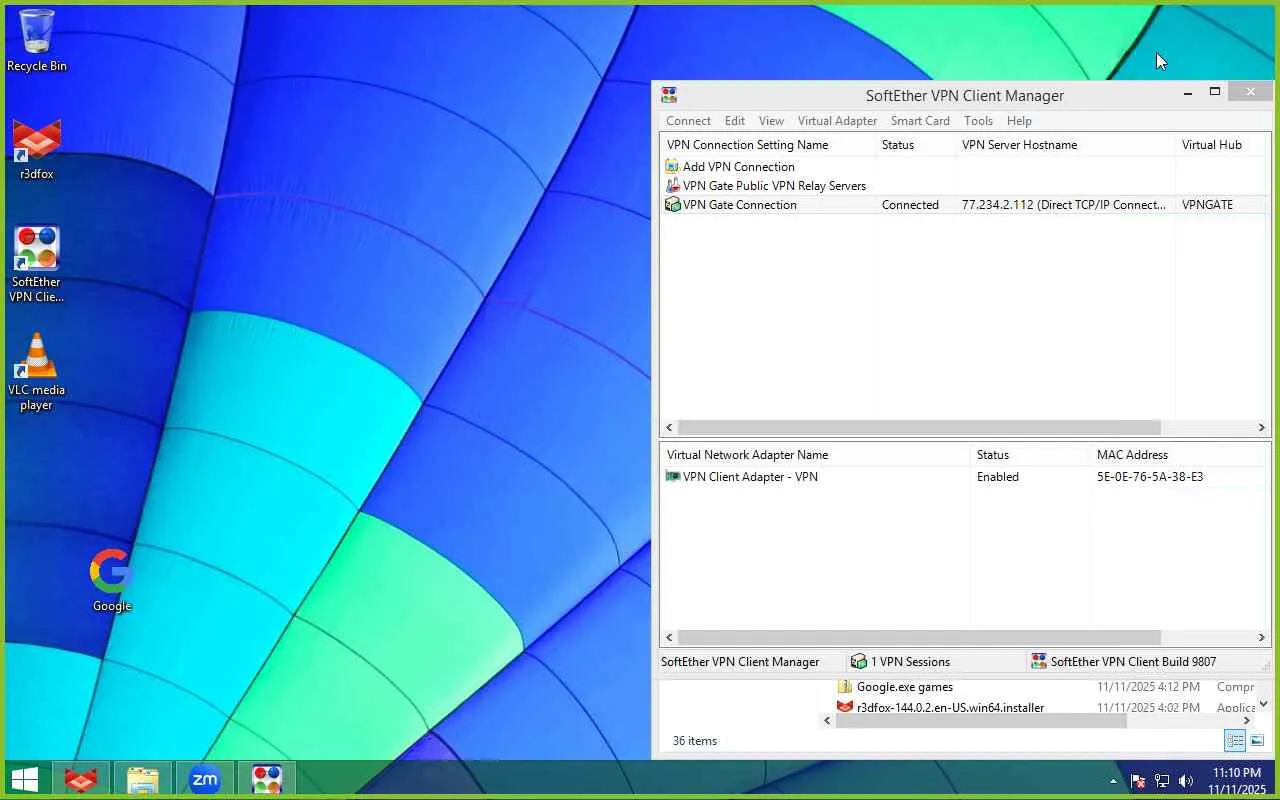Select the r3dfox-144.0.2 installer file name
Screen dimensions: 1280x800
pyautogui.click(x=950, y=707)
